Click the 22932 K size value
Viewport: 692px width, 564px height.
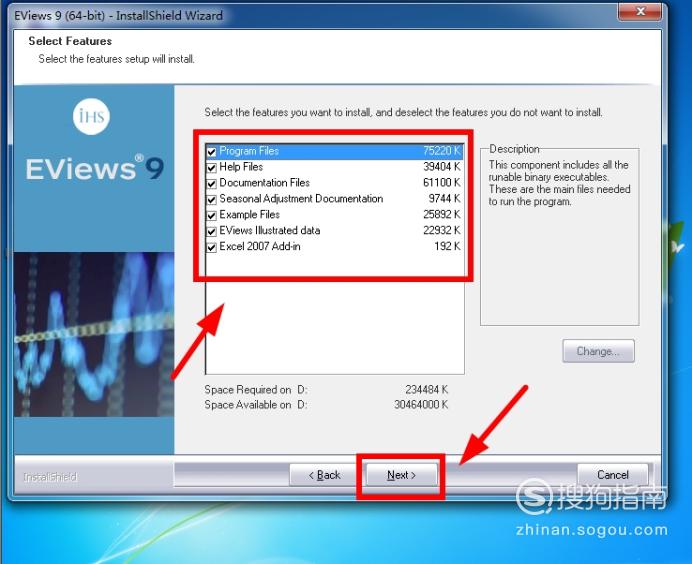[x=442, y=230]
